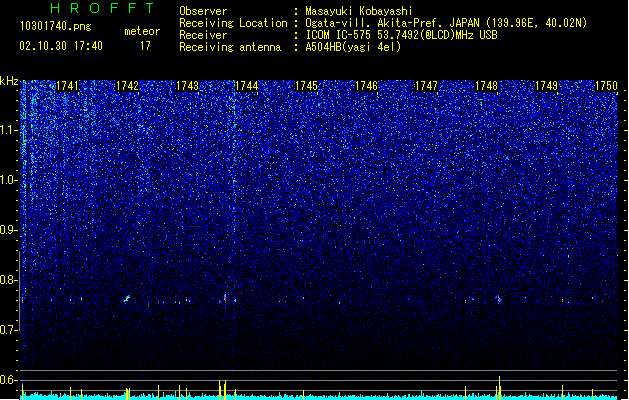The height and width of the screenshot is (400, 629).
Task: Click the 1749 time marker
Action: (x=546, y=86)
